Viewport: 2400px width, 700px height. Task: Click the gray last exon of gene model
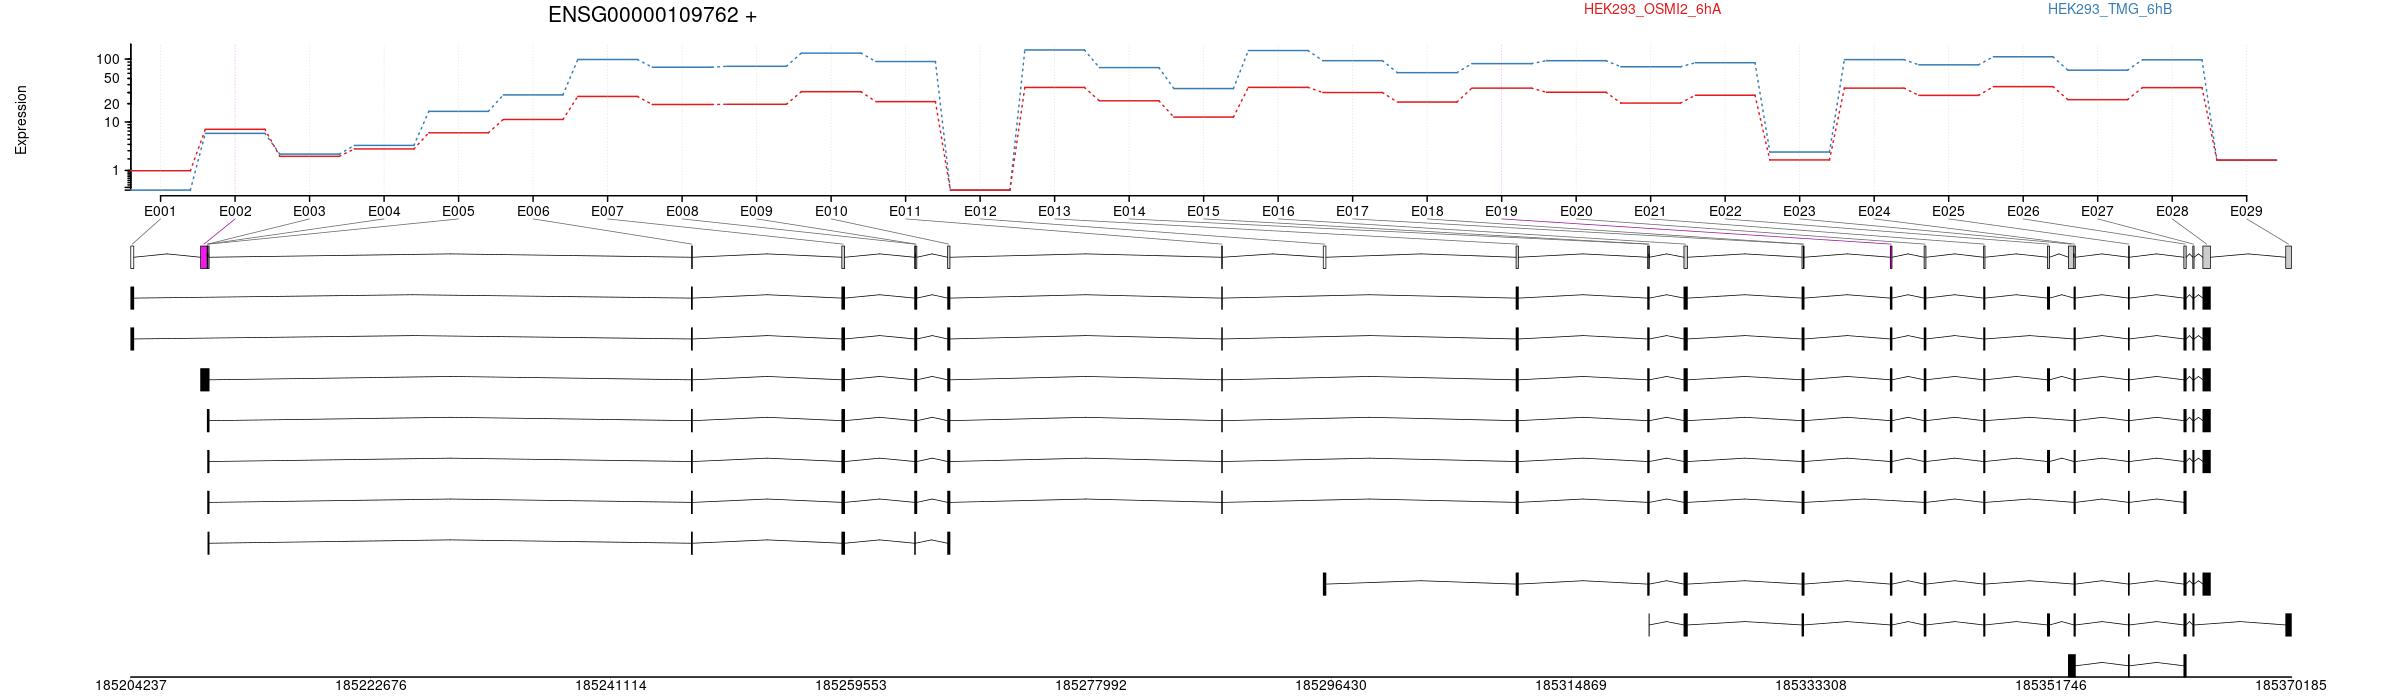(2288, 257)
